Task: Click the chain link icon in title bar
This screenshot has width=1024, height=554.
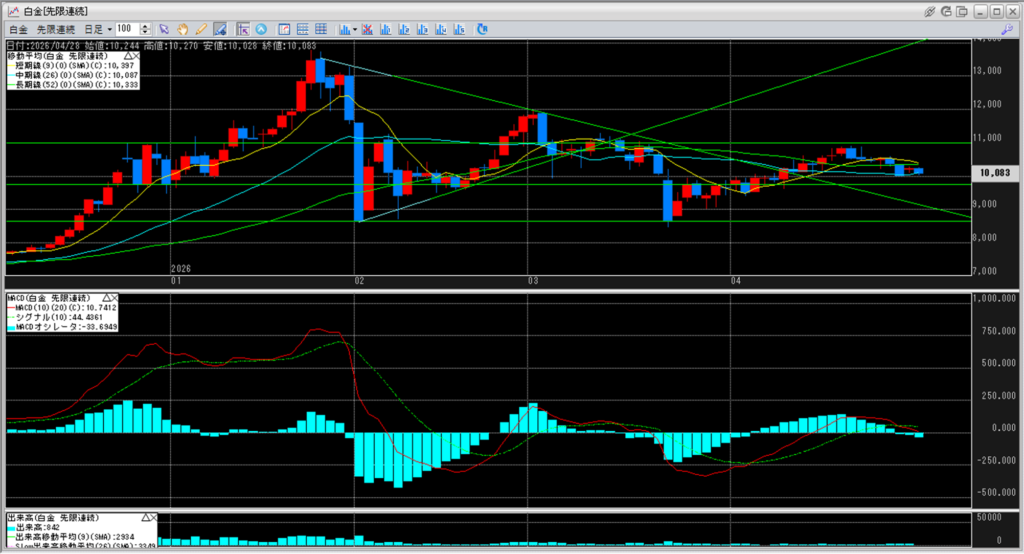Action: [928, 10]
